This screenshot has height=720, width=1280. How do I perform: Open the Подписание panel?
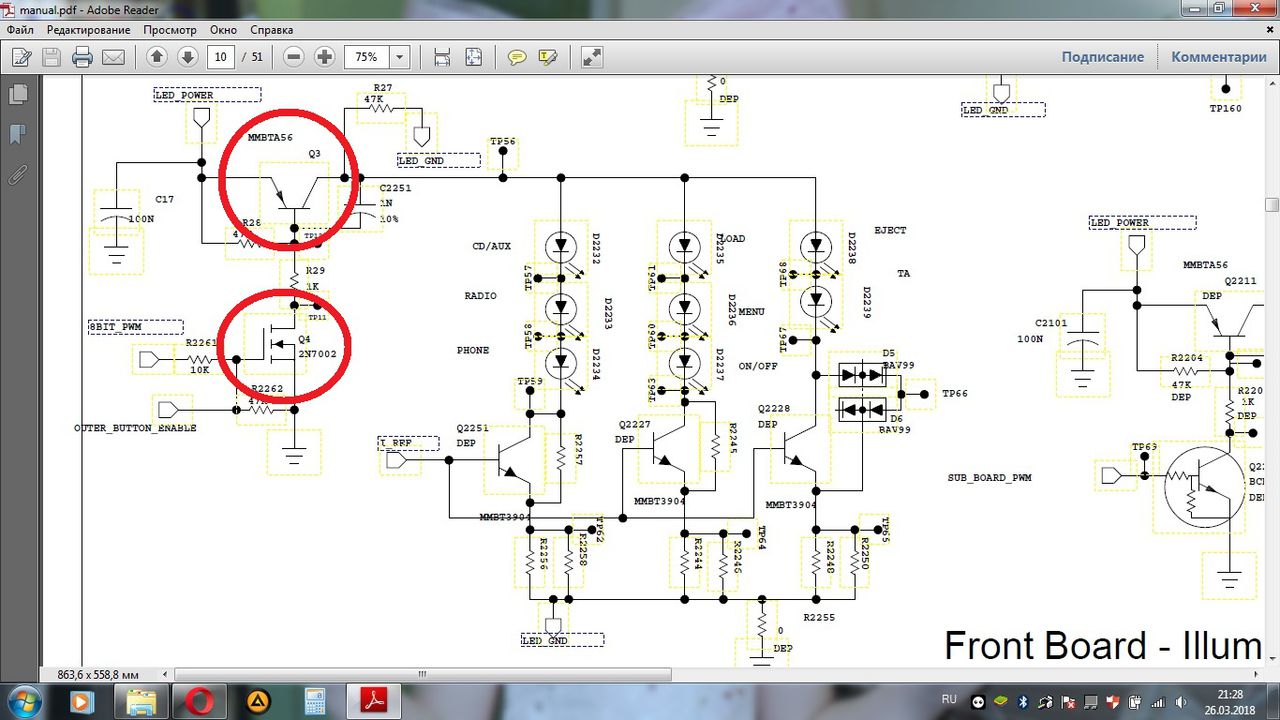click(1102, 57)
